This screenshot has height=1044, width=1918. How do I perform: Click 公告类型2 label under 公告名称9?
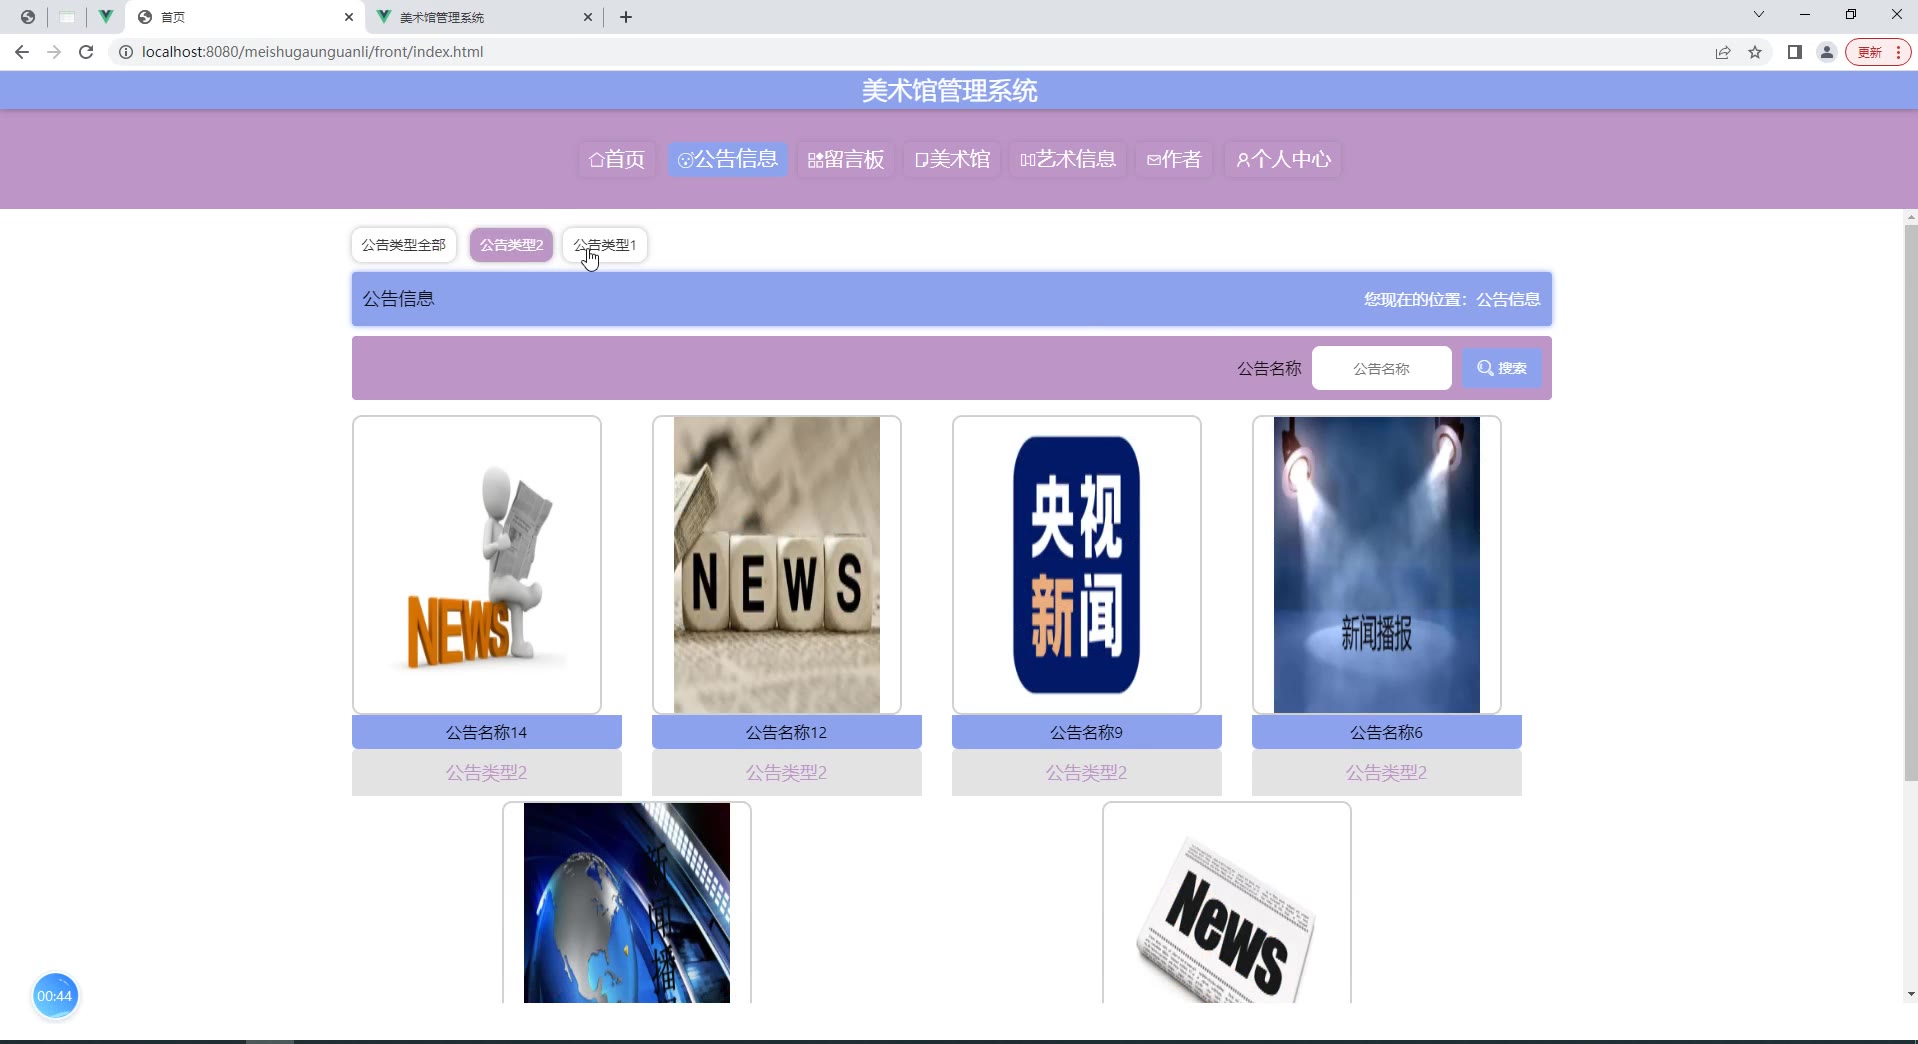point(1087,772)
